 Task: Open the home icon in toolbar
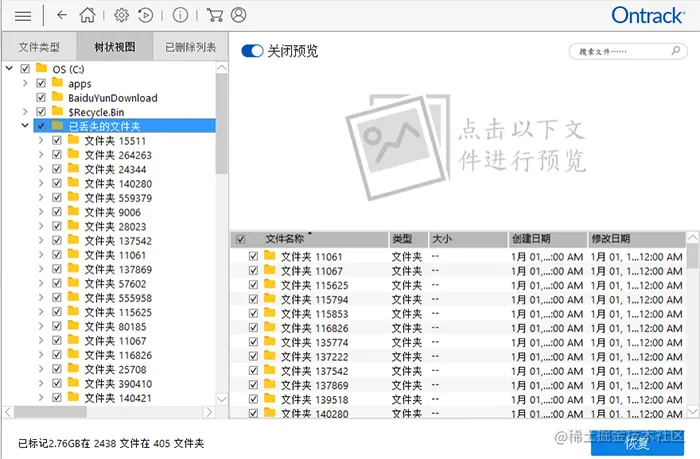(88, 15)
